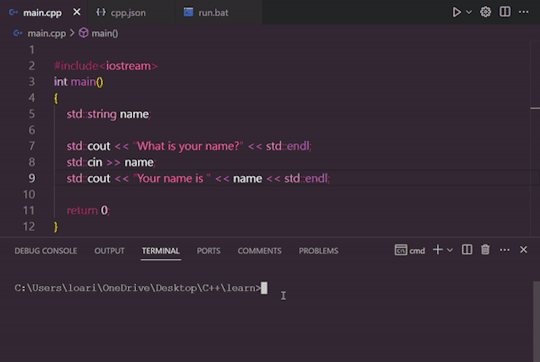Click line number 5 in the gutter
Viewport: 540px width, 362px height.
pos(32,114)
